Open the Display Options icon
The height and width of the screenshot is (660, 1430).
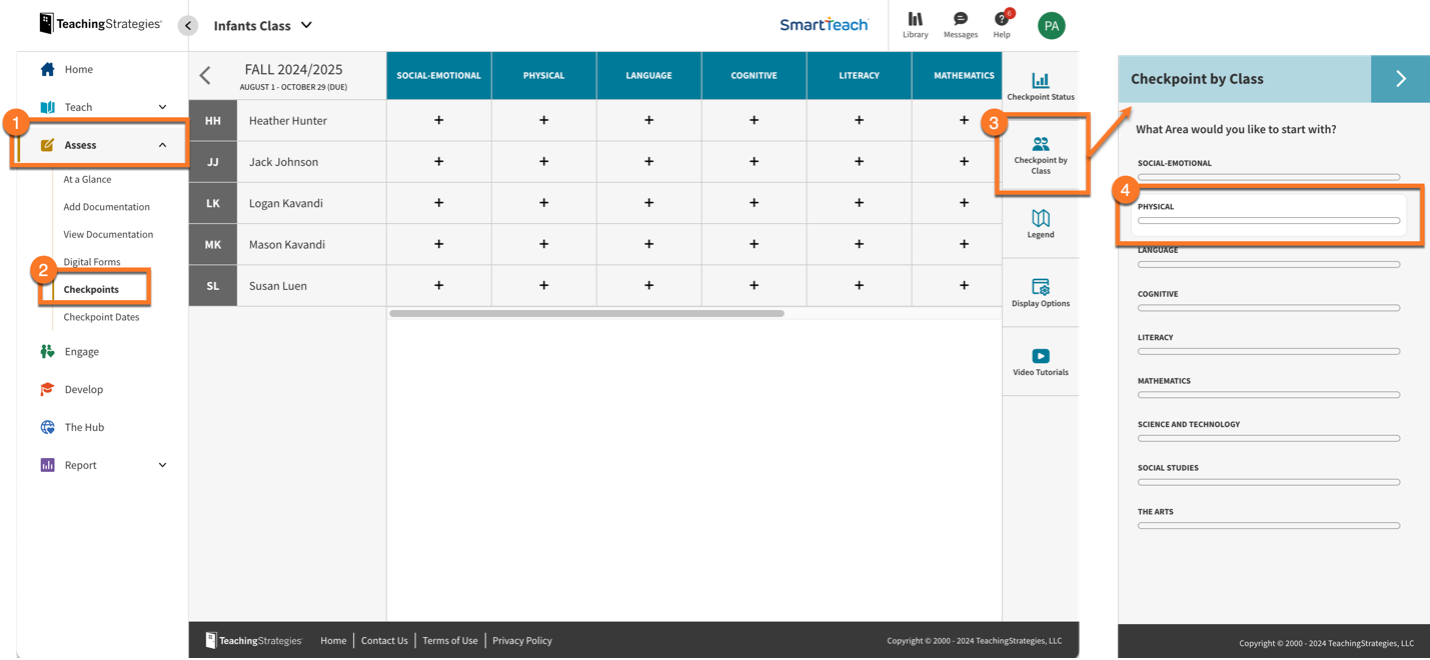click(x=1040, y=287)
